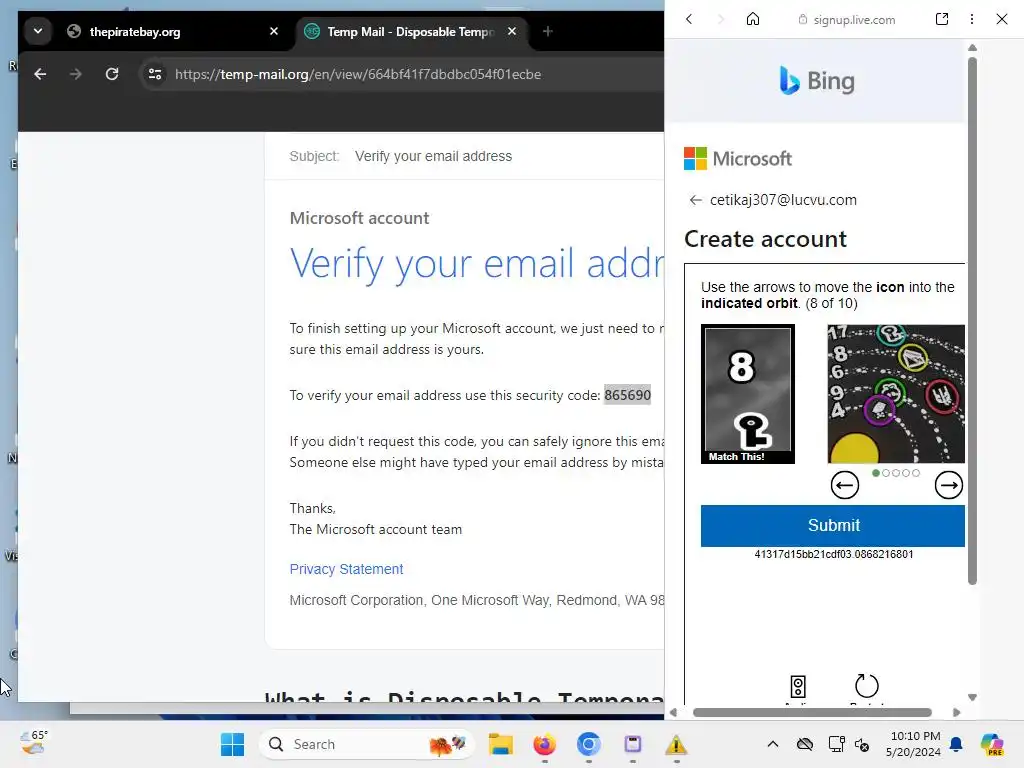This screenshot has width=1024, height=768.
Task: Open File Explorer from taskbar
Action: (501, 744)
